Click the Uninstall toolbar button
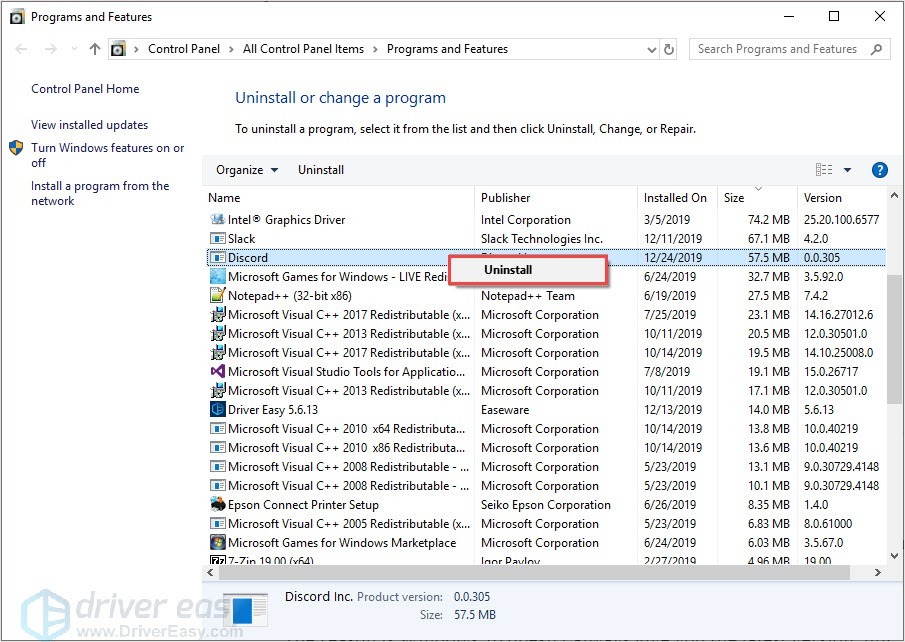Screen dimensions: 905x642 click(321, 170)
